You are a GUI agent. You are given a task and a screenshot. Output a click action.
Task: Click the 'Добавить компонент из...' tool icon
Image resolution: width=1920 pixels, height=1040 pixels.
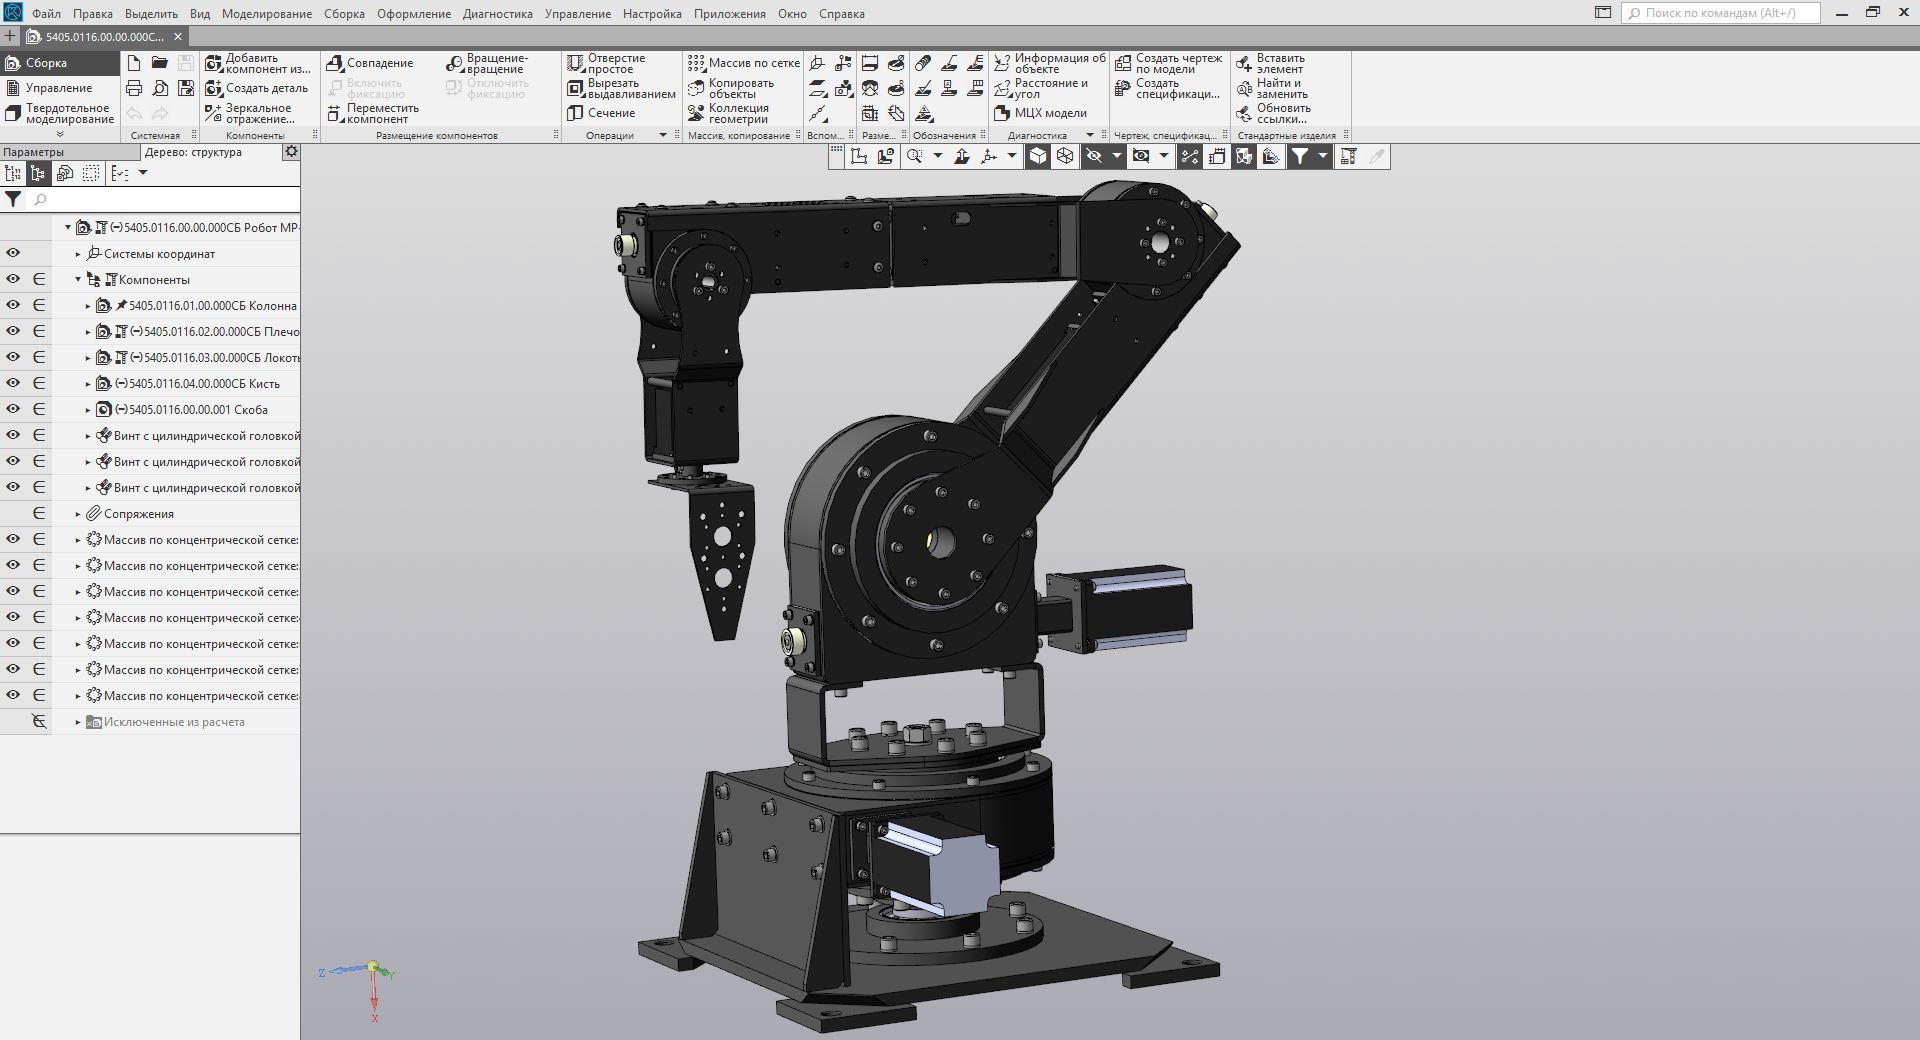(213, 63)
